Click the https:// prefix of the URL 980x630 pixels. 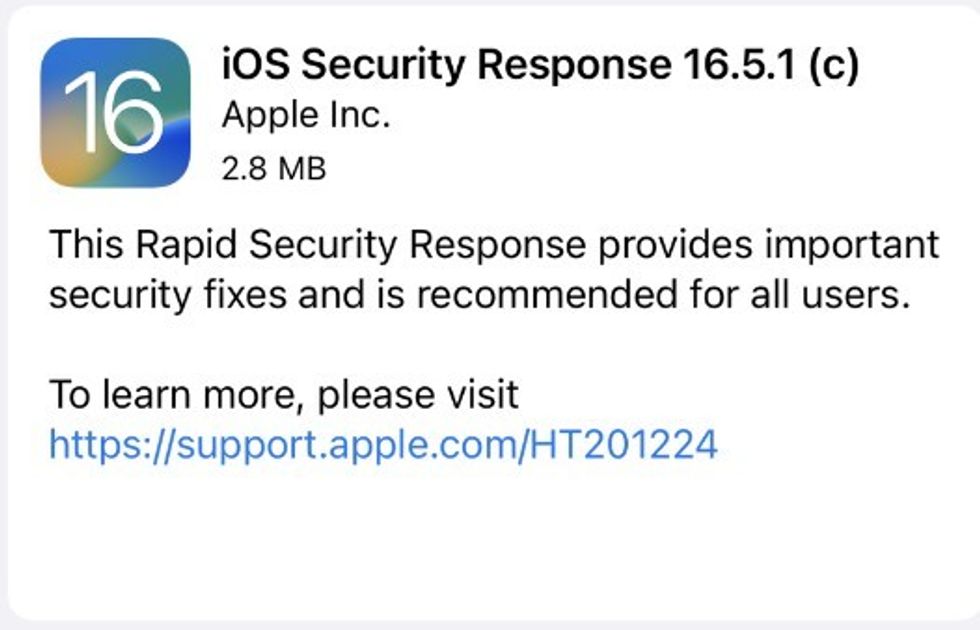110,444
